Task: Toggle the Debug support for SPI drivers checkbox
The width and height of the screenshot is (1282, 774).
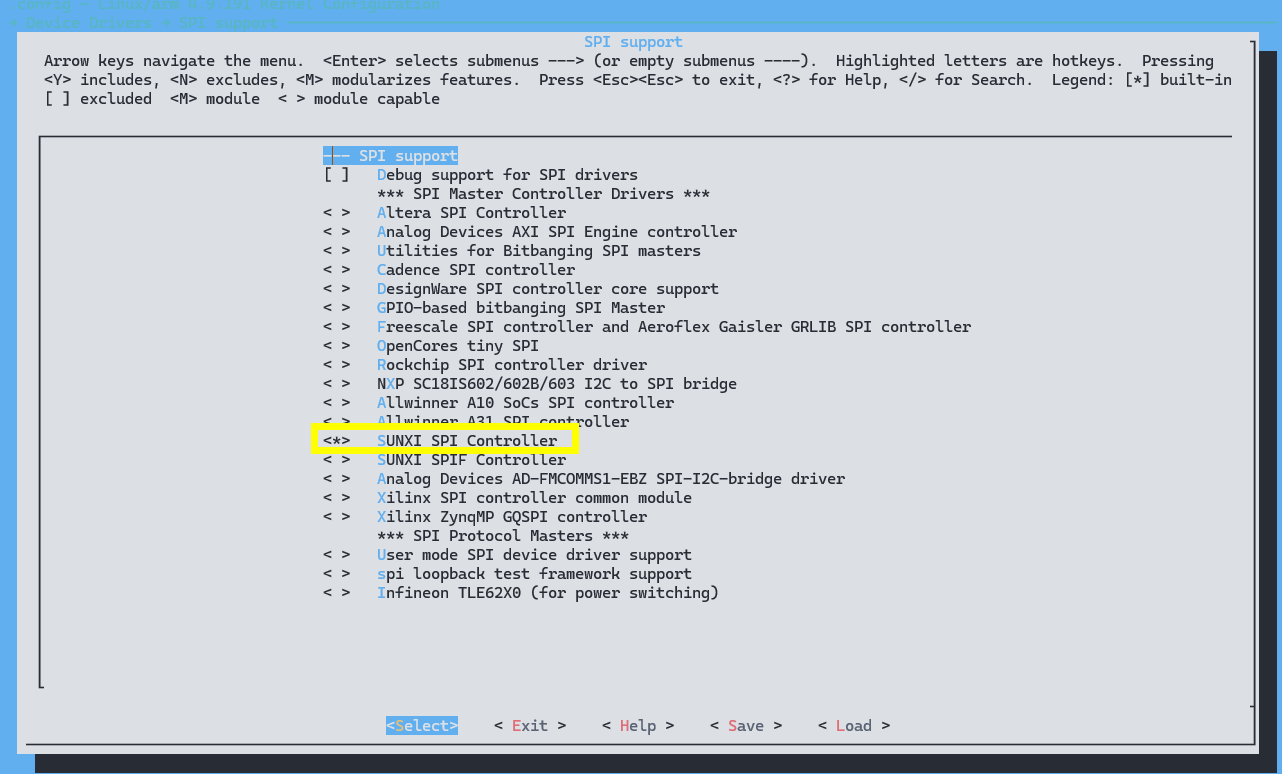Action: 336,175
